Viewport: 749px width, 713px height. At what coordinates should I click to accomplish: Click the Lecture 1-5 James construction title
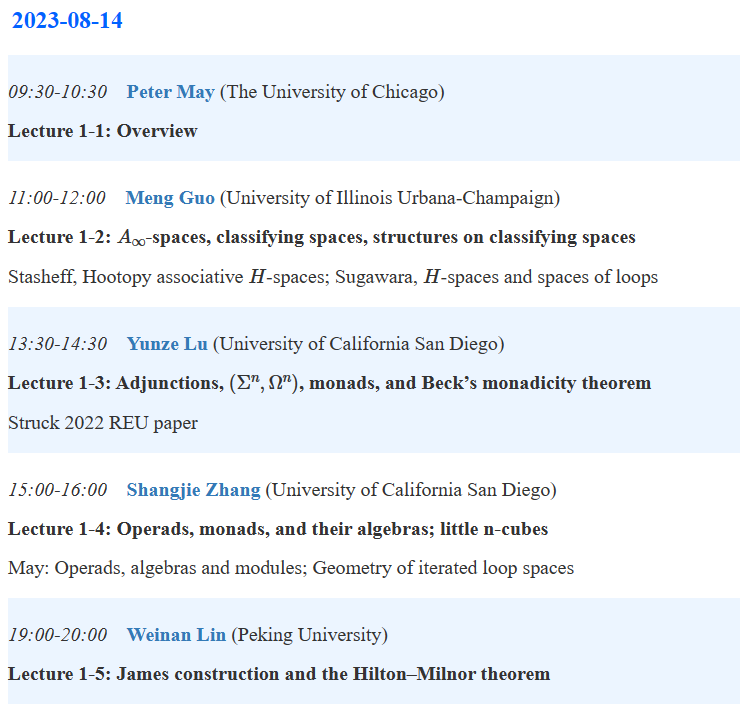tap(279, 674)
